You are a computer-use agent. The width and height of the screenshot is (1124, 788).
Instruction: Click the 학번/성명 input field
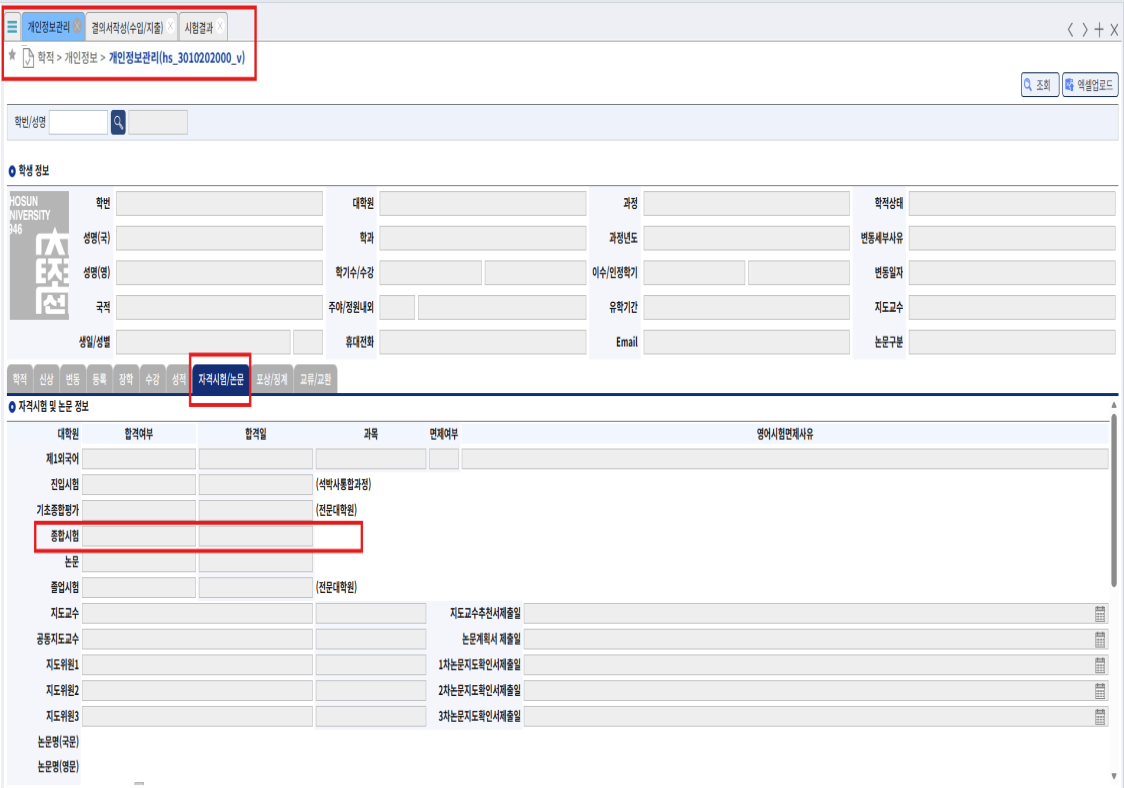click(78, 123)
